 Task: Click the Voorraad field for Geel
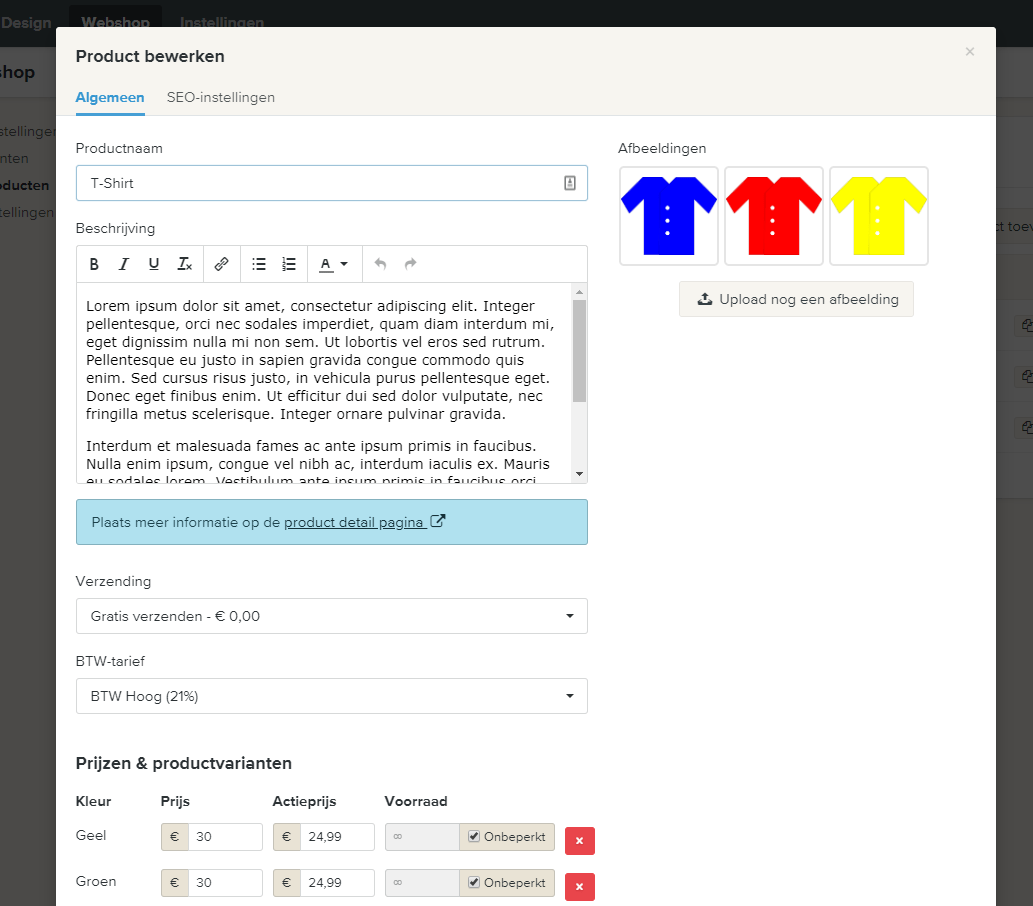(x=422, y=837)
